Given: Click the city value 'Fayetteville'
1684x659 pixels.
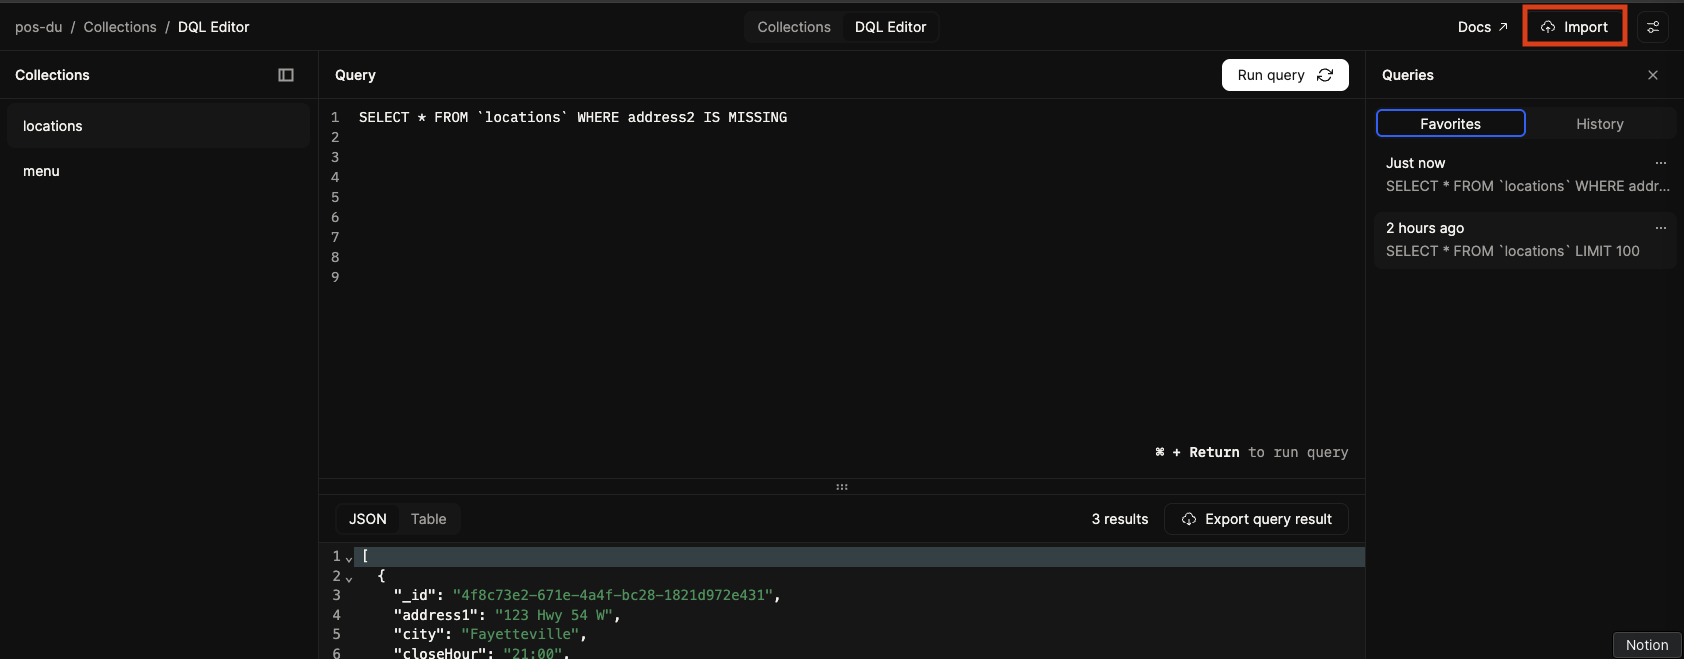Looking at the screenshot, I should point(520,634).
